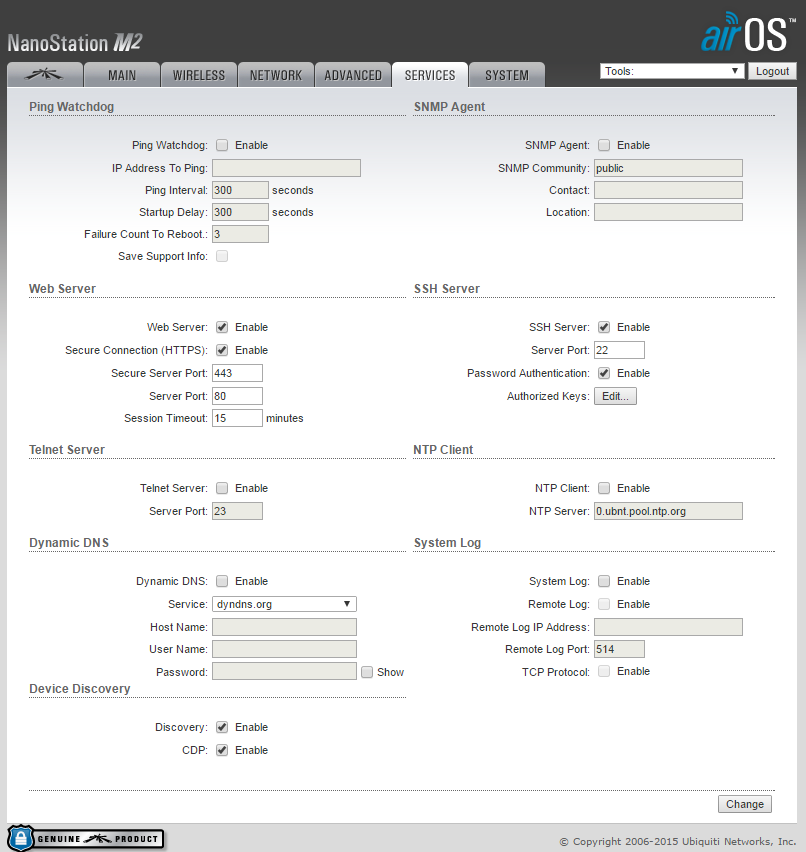This screenshot has width=806, height=852.
Task: Click the SNMP Location field
Action: pyautogui.click(x=668, y=212)
